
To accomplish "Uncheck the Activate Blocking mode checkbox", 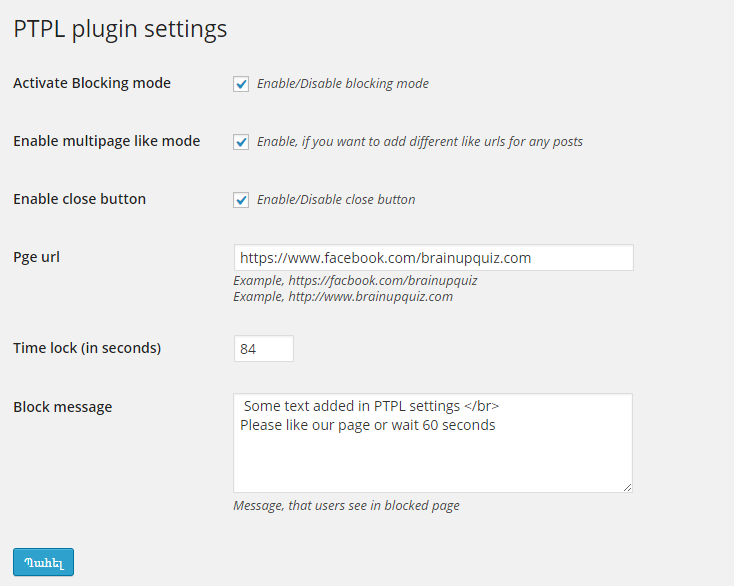I will click(x=241, y=84).
